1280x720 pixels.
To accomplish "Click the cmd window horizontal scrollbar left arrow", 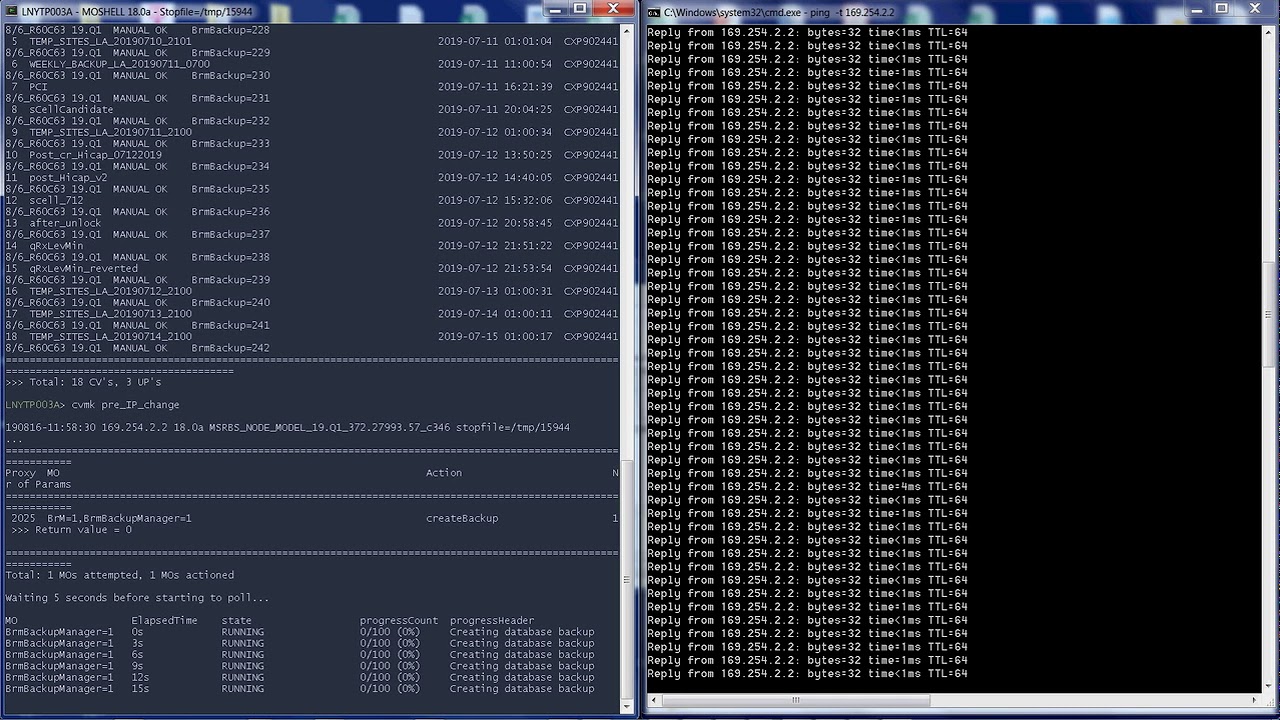I will pos(653,700).
